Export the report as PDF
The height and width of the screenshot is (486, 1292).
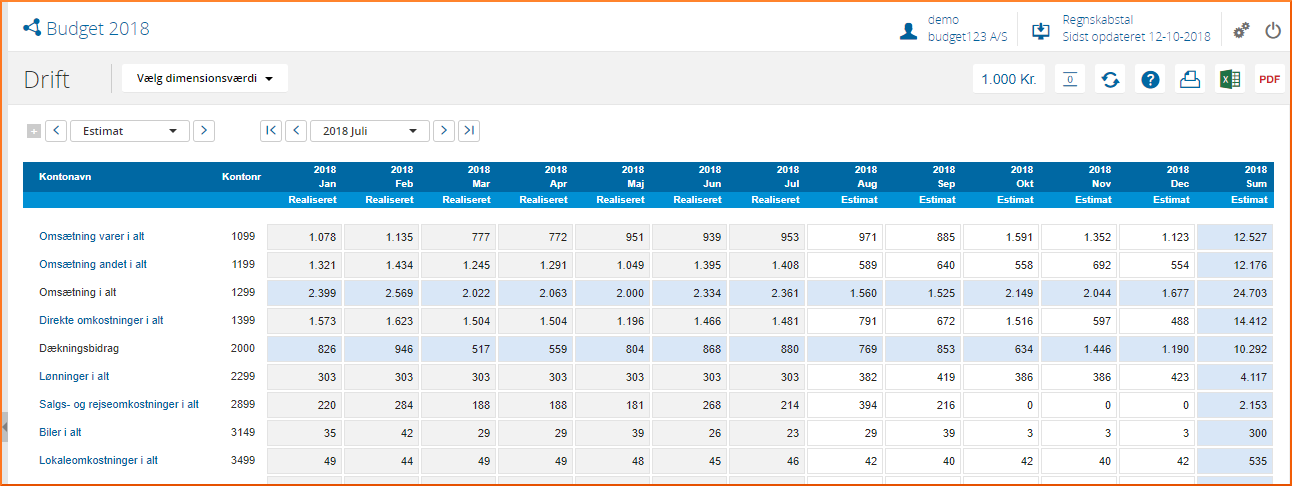[x=1269, y=79]
